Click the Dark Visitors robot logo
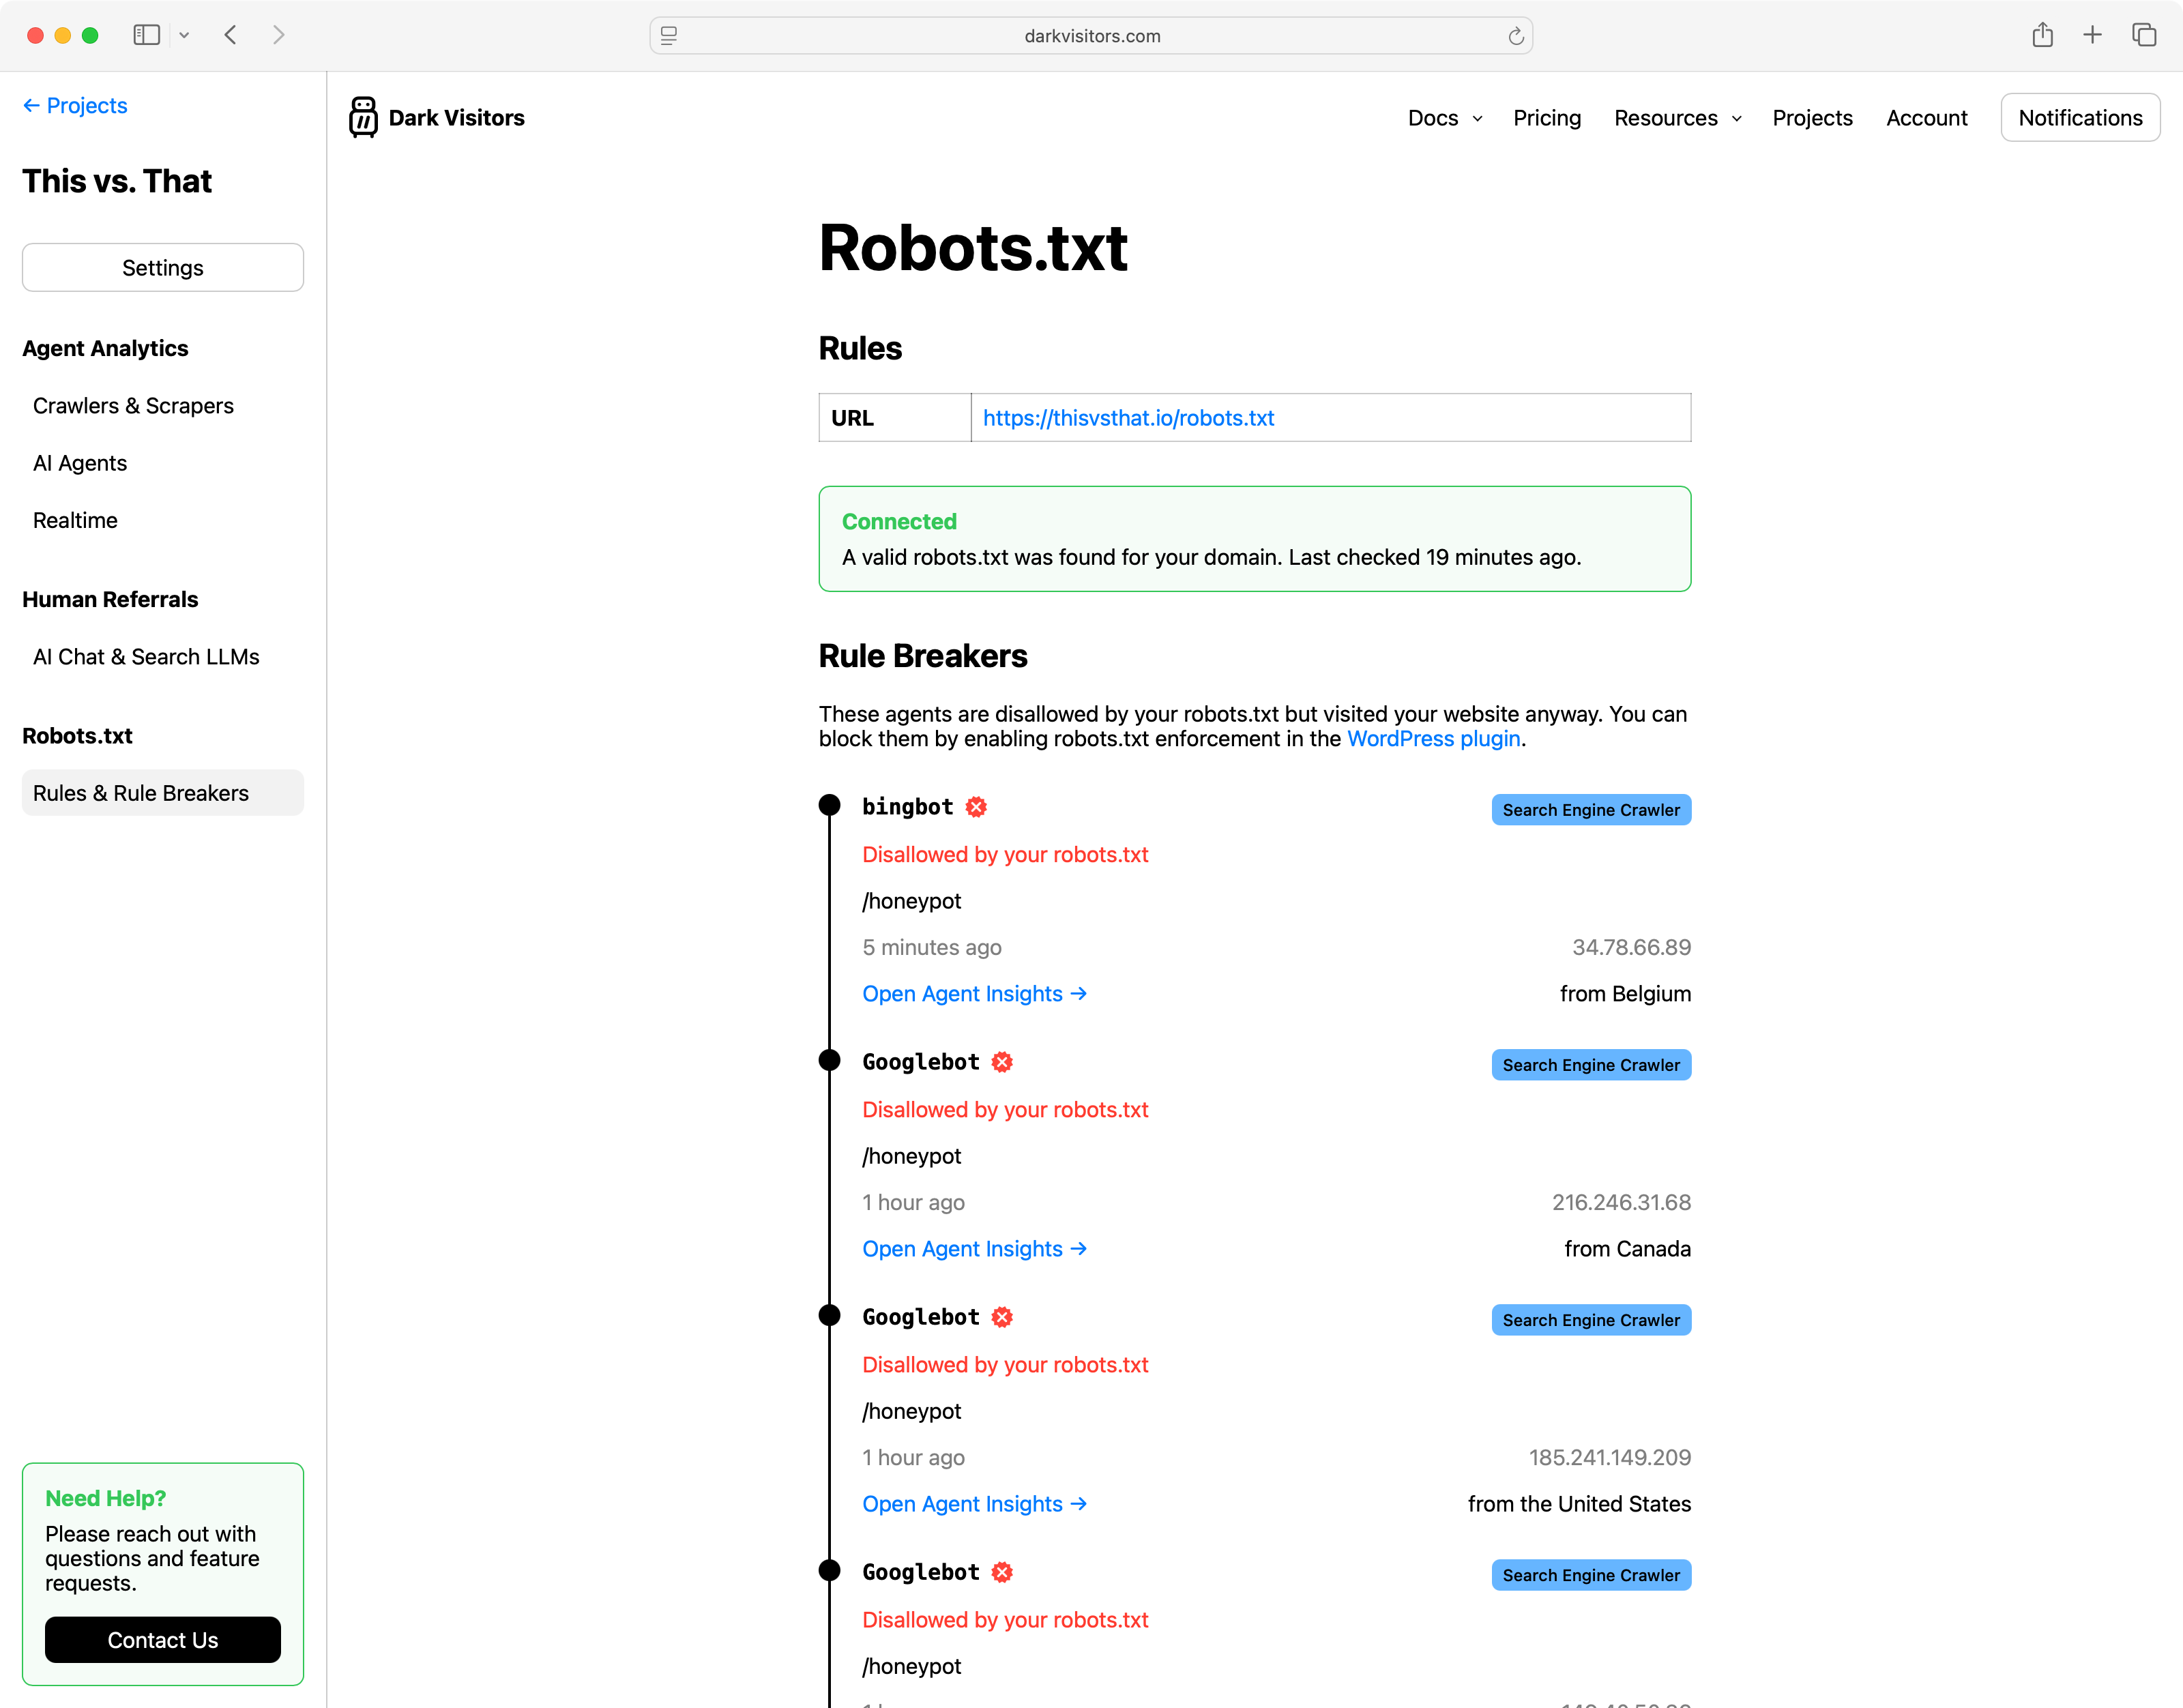Image resolution: width=2183 pixels, height=1708 pixels. point(363,117)
